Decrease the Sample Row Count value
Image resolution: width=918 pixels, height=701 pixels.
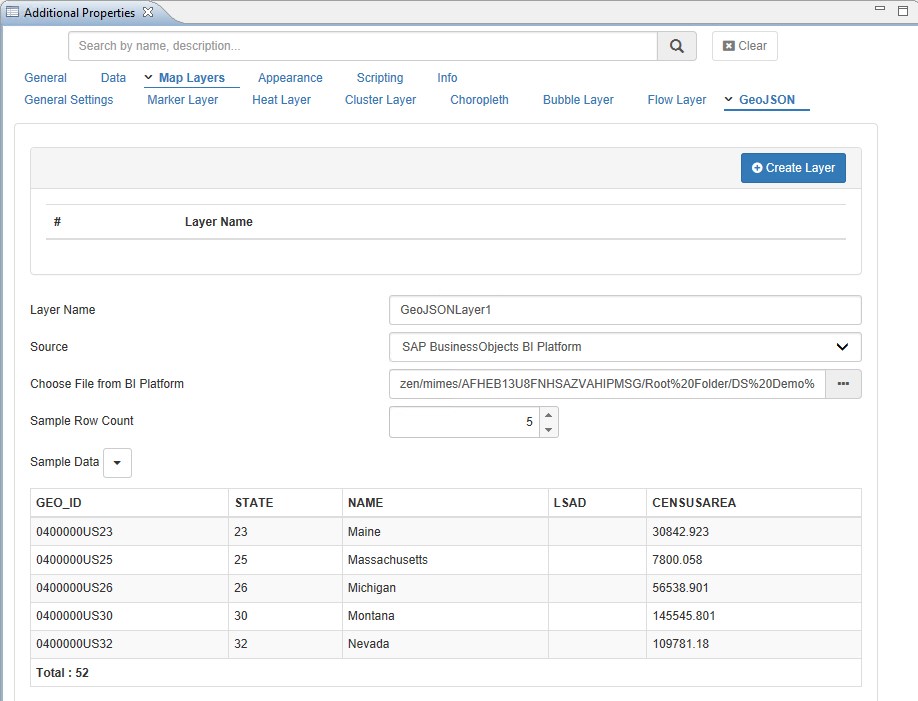click(x=548, y=430)
